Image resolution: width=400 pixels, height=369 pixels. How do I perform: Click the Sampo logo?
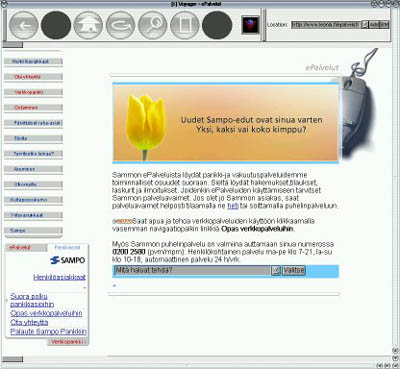coord(68,260)
